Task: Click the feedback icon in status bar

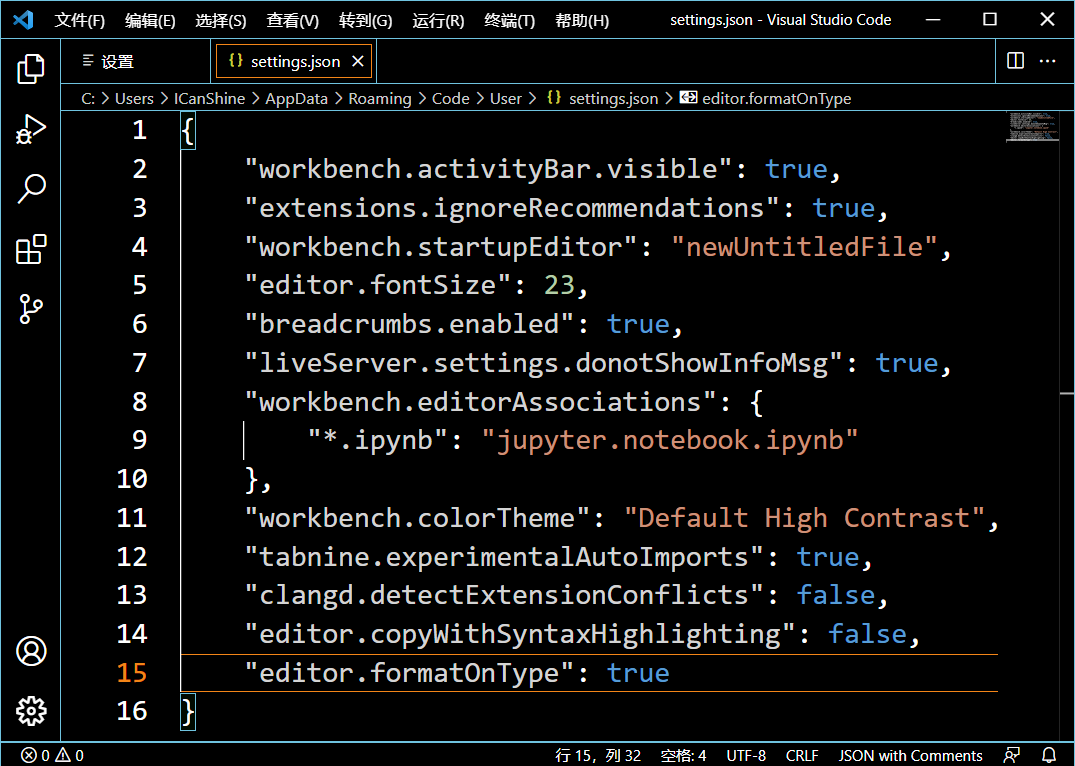Action: pos(1011,755)
